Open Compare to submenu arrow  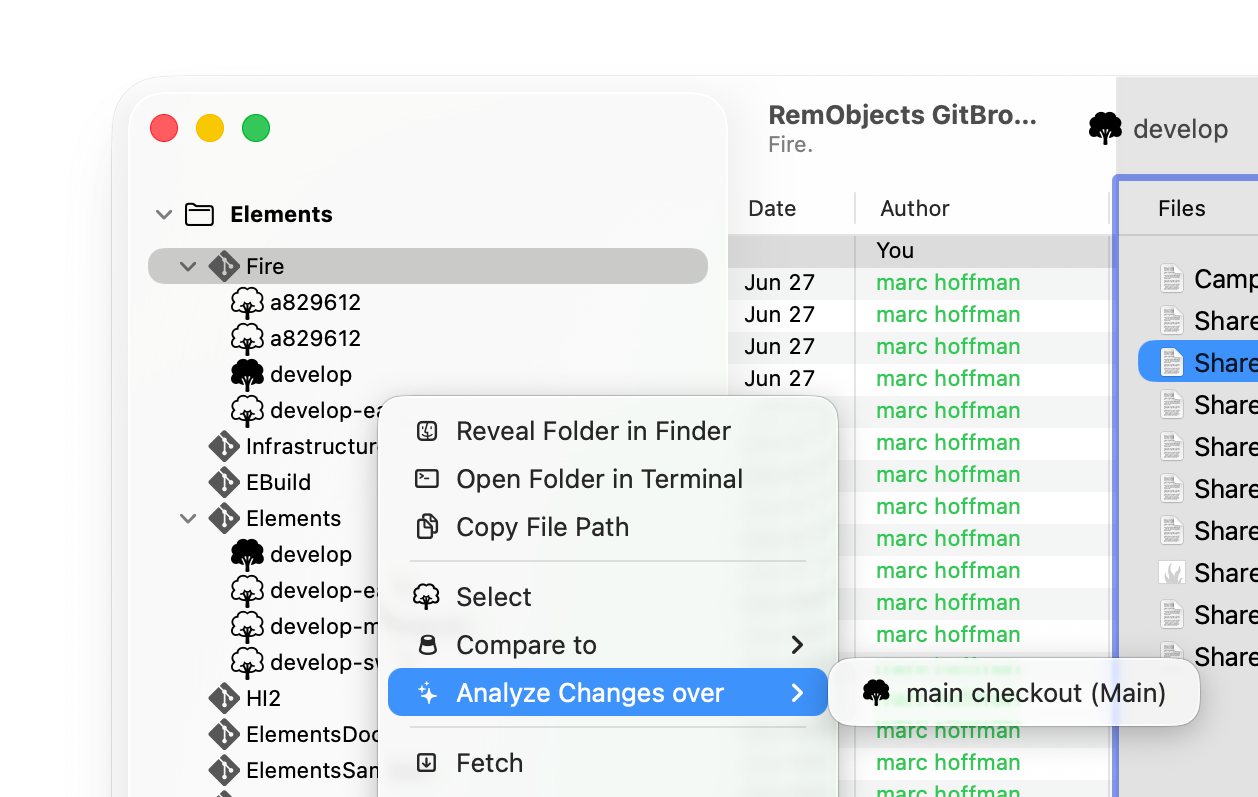click(x=797, y=645)
